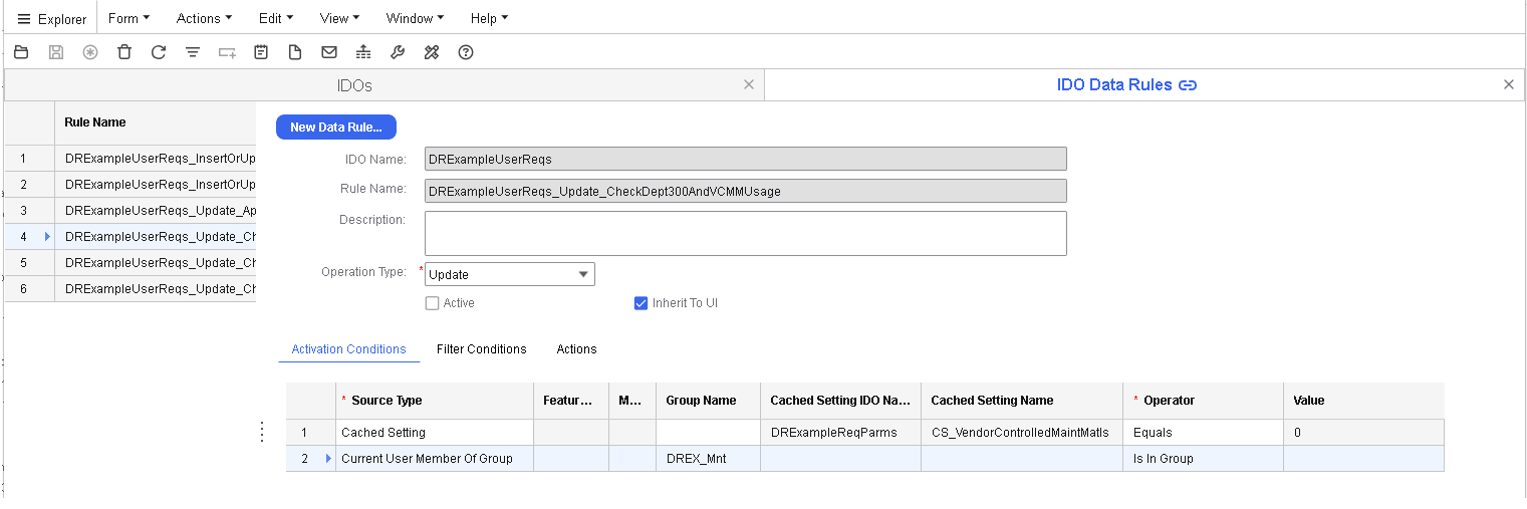Viewport: 1527px width, 509px height.
Task: Select the Filter Conditions tab
Action: [x=481, y=349]
